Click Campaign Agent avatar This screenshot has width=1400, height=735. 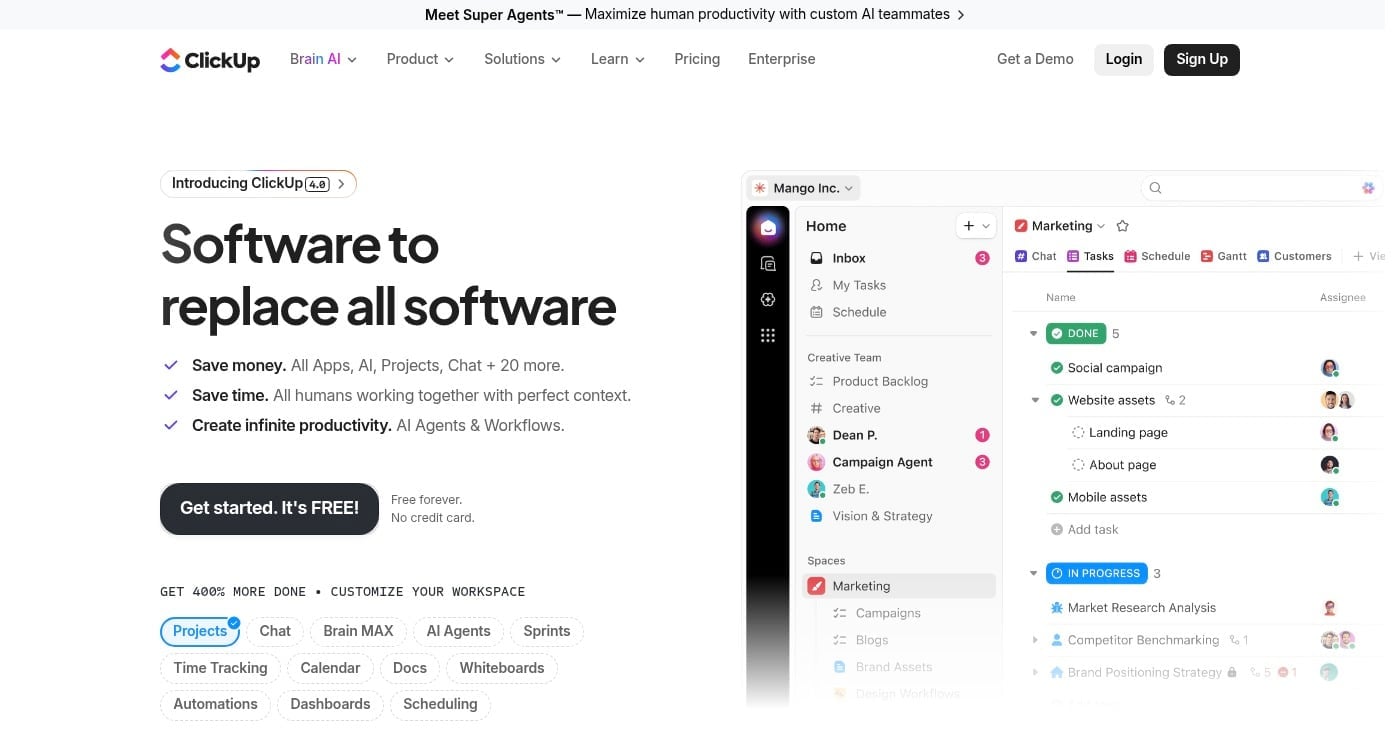[x=816, y=462]
